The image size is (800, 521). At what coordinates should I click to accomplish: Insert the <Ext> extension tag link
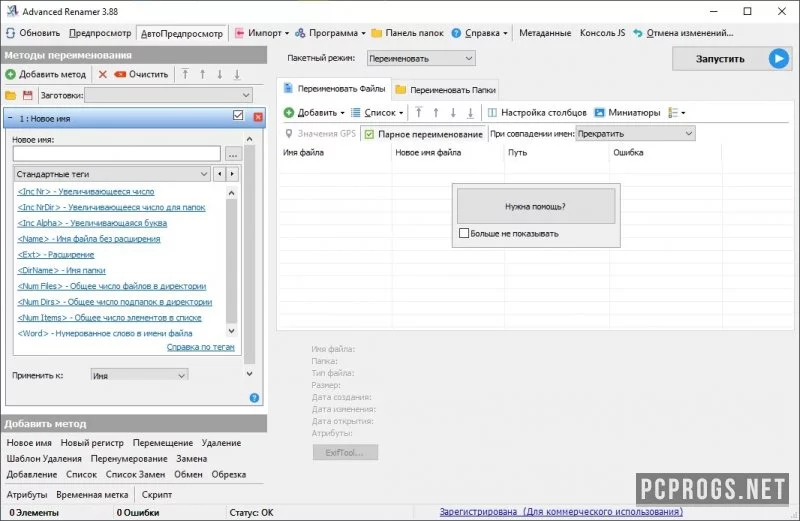click(56, 255)
